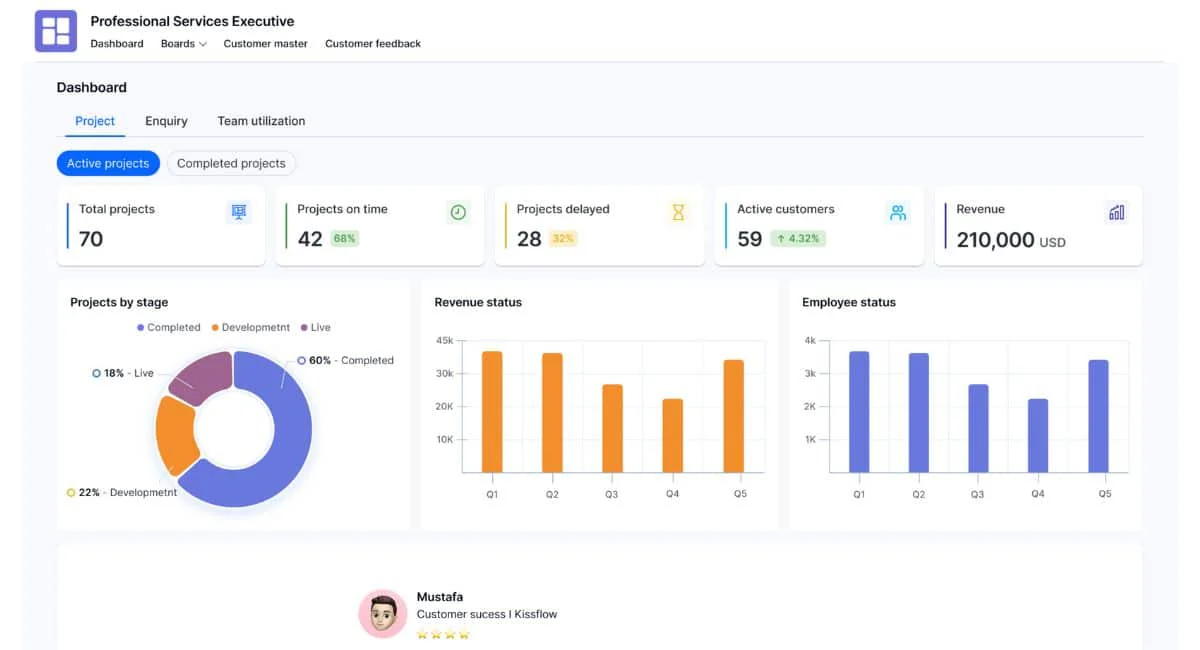The width and height of the screenshot is (1200, 650).
Task: Click the 4.32% active customers badge
Action: click(798, 239)
